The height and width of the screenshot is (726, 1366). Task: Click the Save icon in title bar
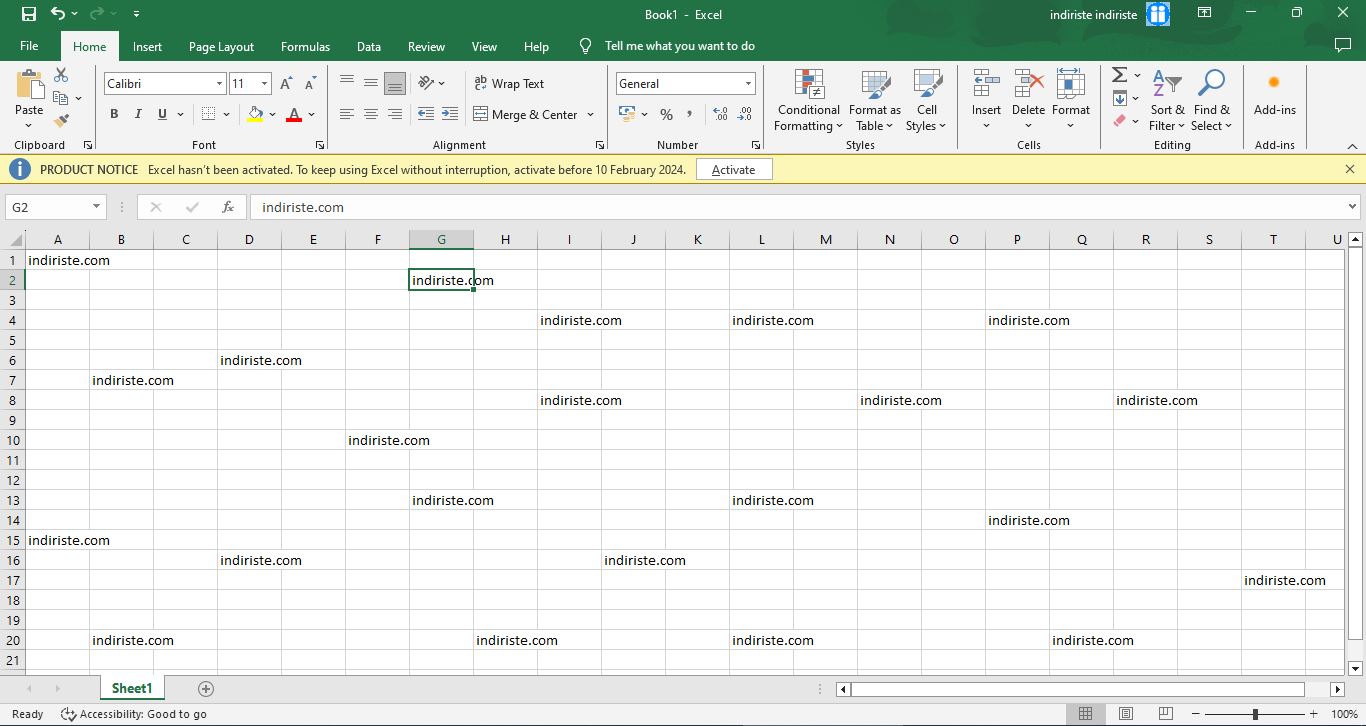coord(28,14)
